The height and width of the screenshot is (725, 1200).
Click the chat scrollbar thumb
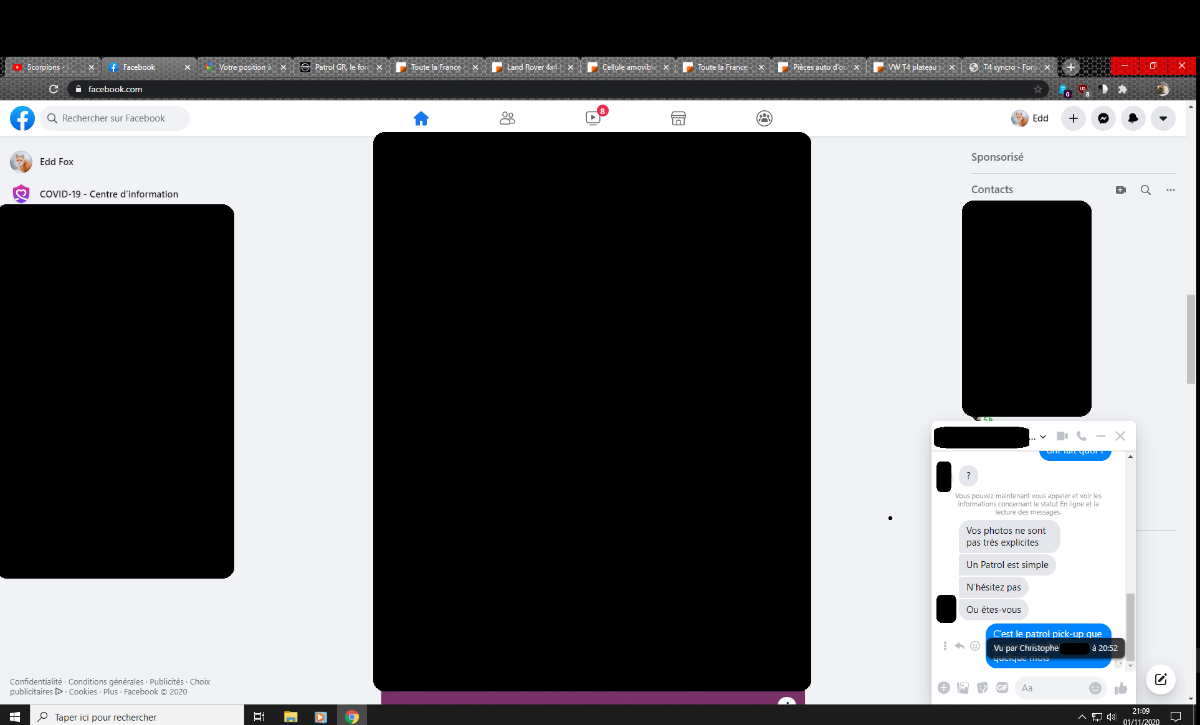click(x=1131, y=627)
